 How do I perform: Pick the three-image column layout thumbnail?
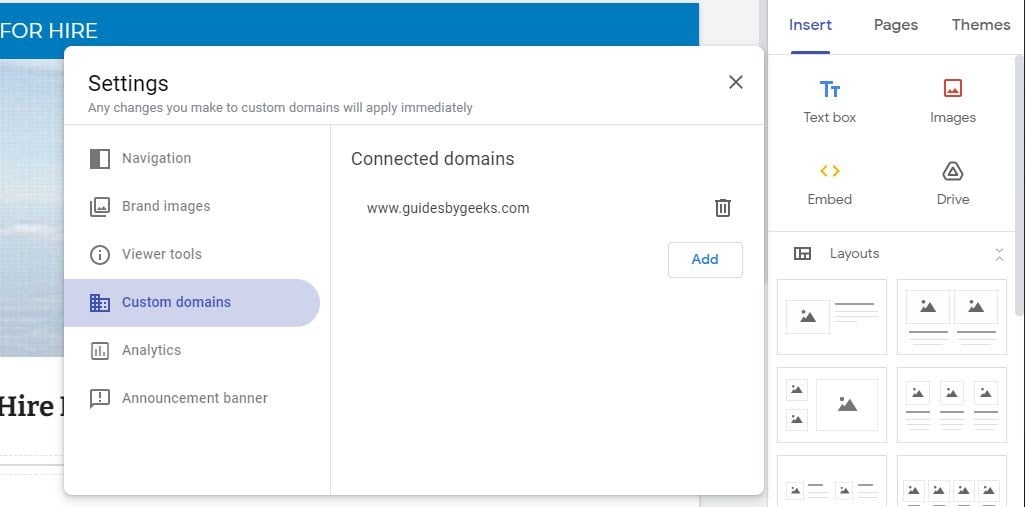(x=952, y=405)
